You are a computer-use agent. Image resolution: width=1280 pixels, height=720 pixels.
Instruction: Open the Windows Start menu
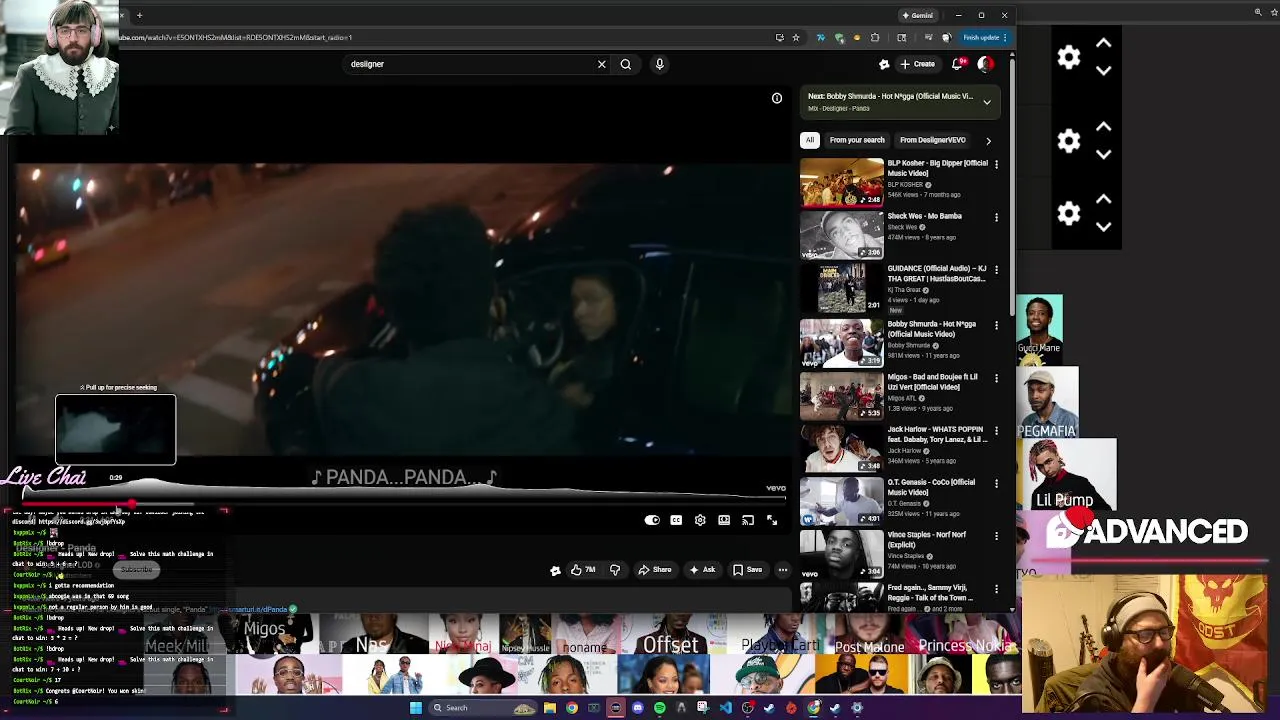(x=416, y=708)
